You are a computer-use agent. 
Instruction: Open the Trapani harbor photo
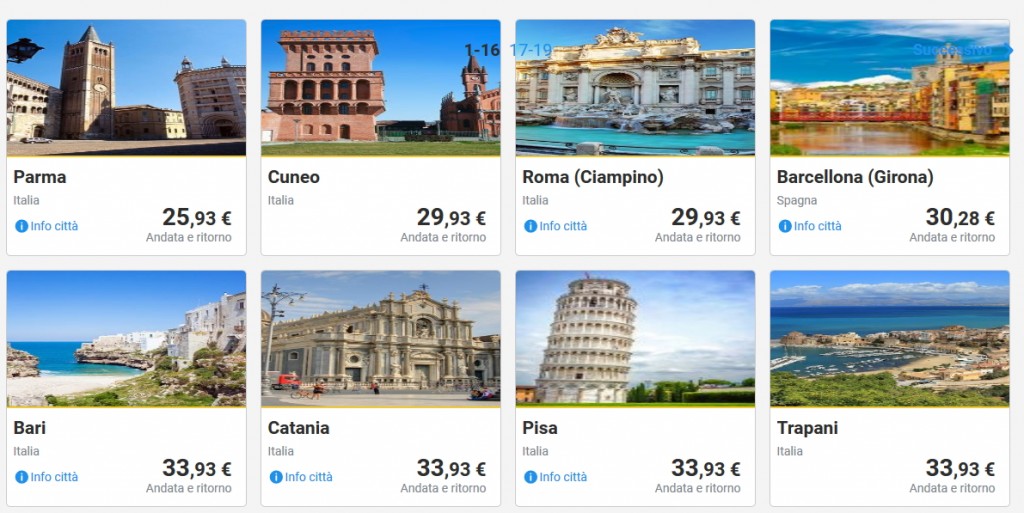(889, 338)
